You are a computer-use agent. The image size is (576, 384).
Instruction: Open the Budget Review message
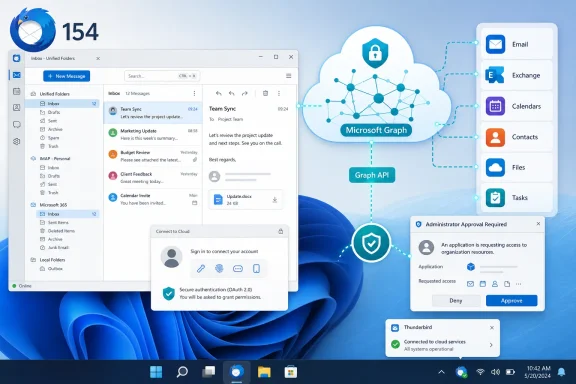(153, 156)
